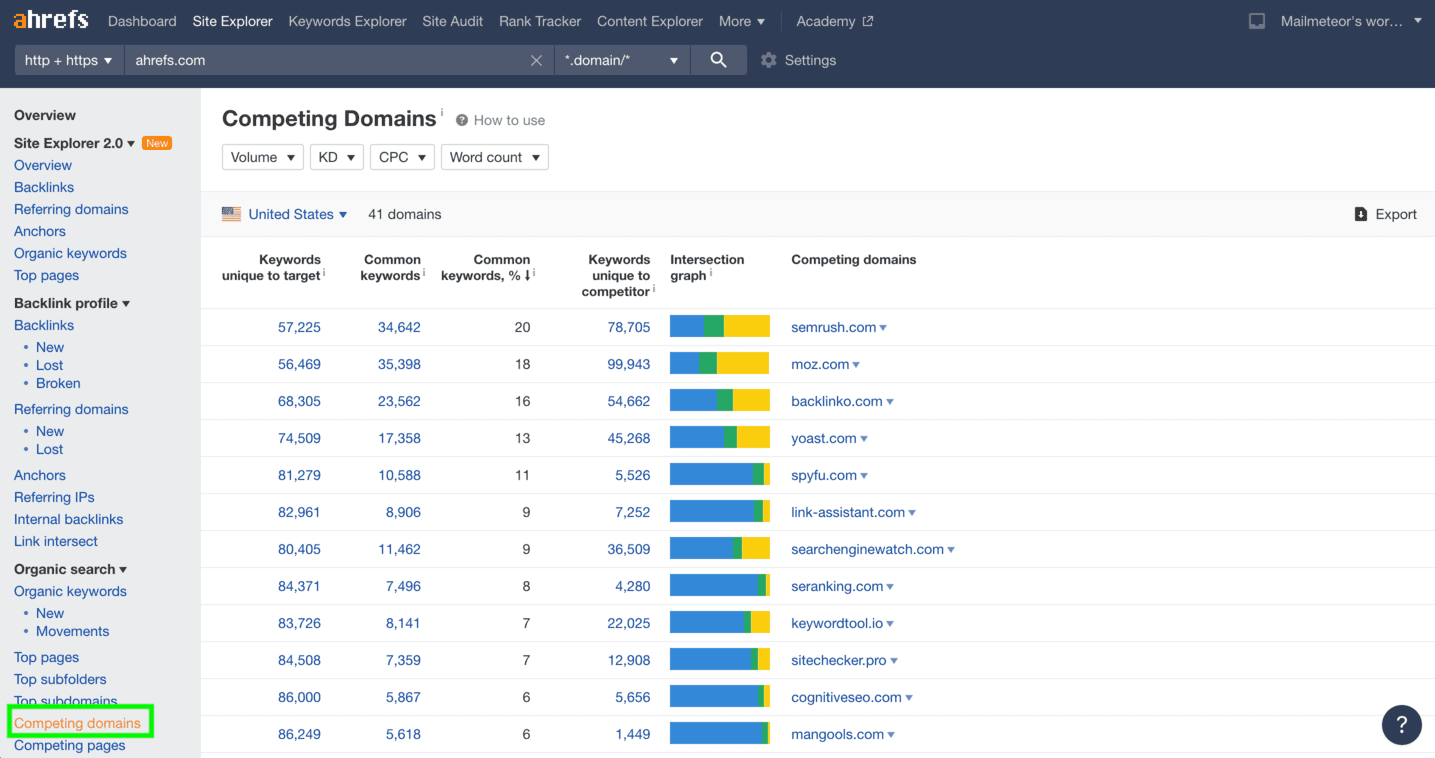Open the sidebar Overview heading
Image resolution: width=1435 pixels, height=758 pixels.
tap(45, 115)
